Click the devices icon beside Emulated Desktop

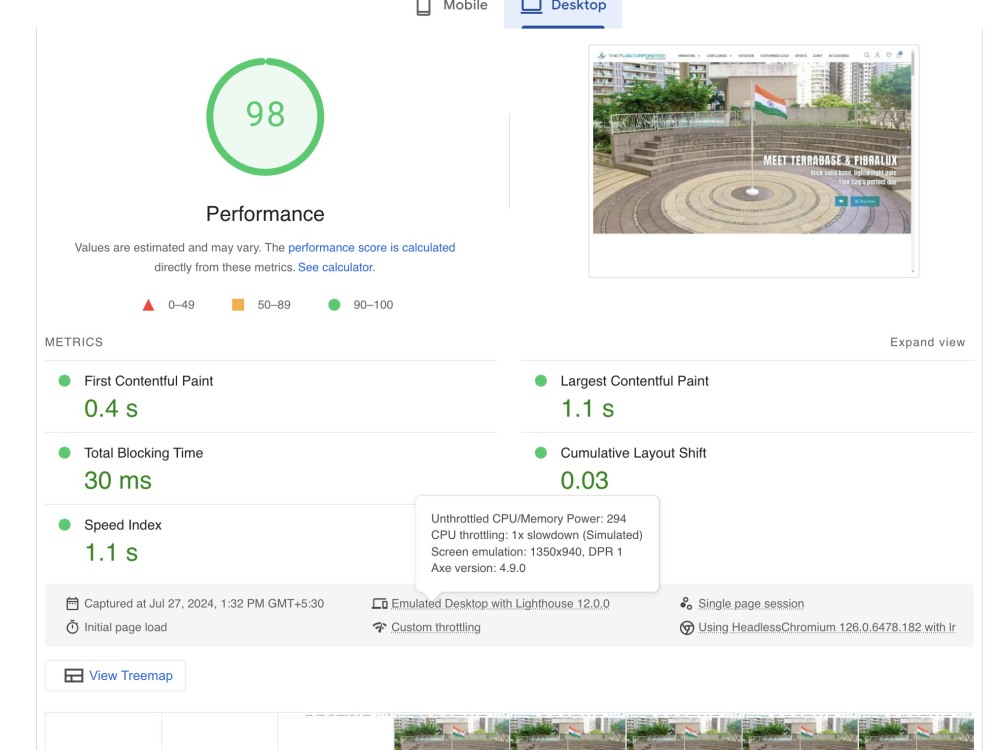(379, 603)
